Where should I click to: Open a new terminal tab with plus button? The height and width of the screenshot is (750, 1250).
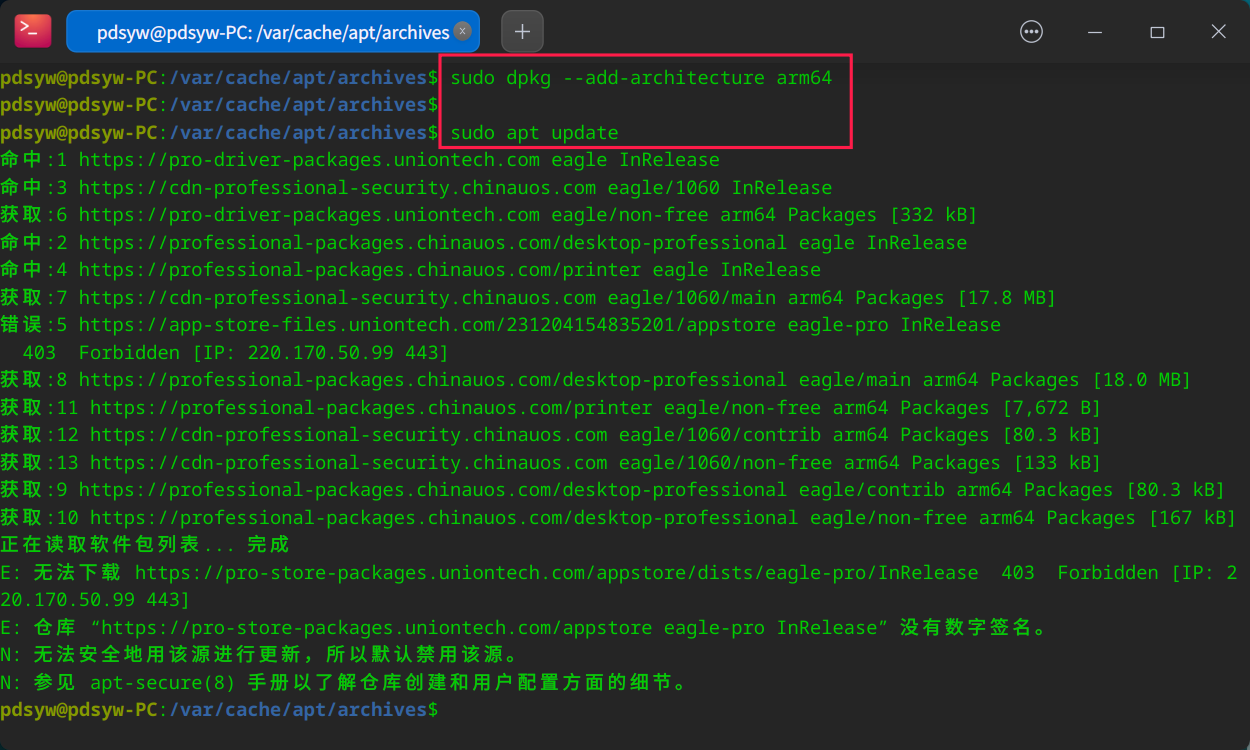pyautogui.click(x=522, y=32)
